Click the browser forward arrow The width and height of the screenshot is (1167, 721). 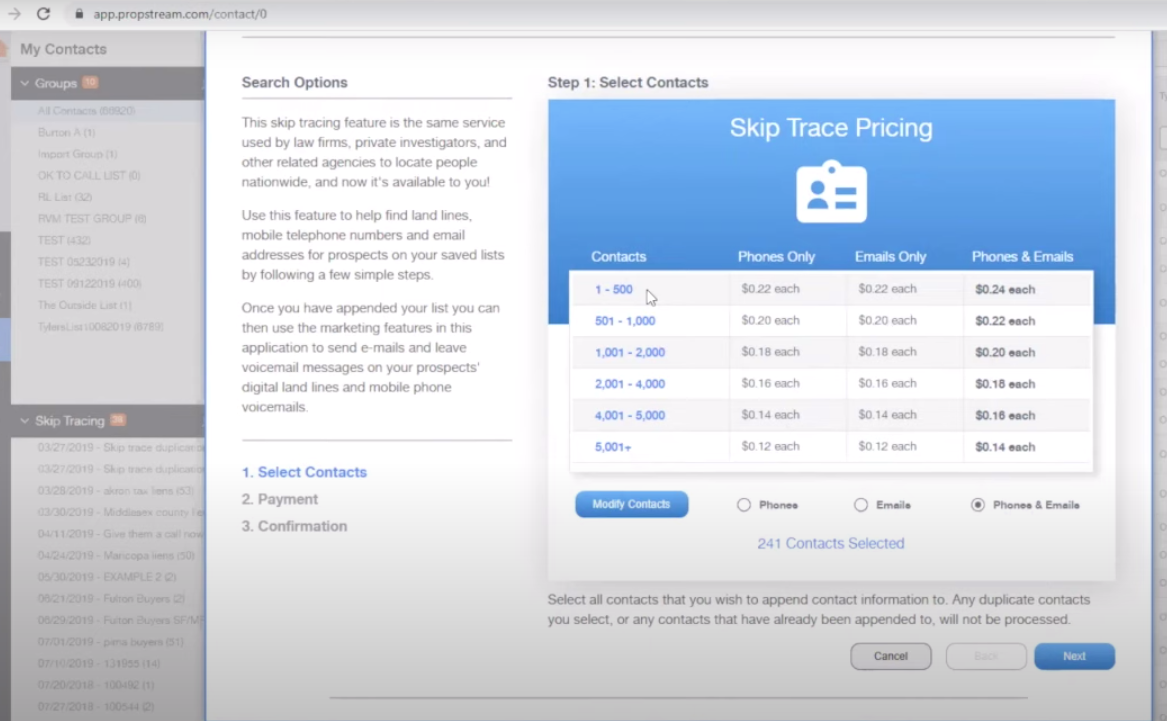[14, 13]
